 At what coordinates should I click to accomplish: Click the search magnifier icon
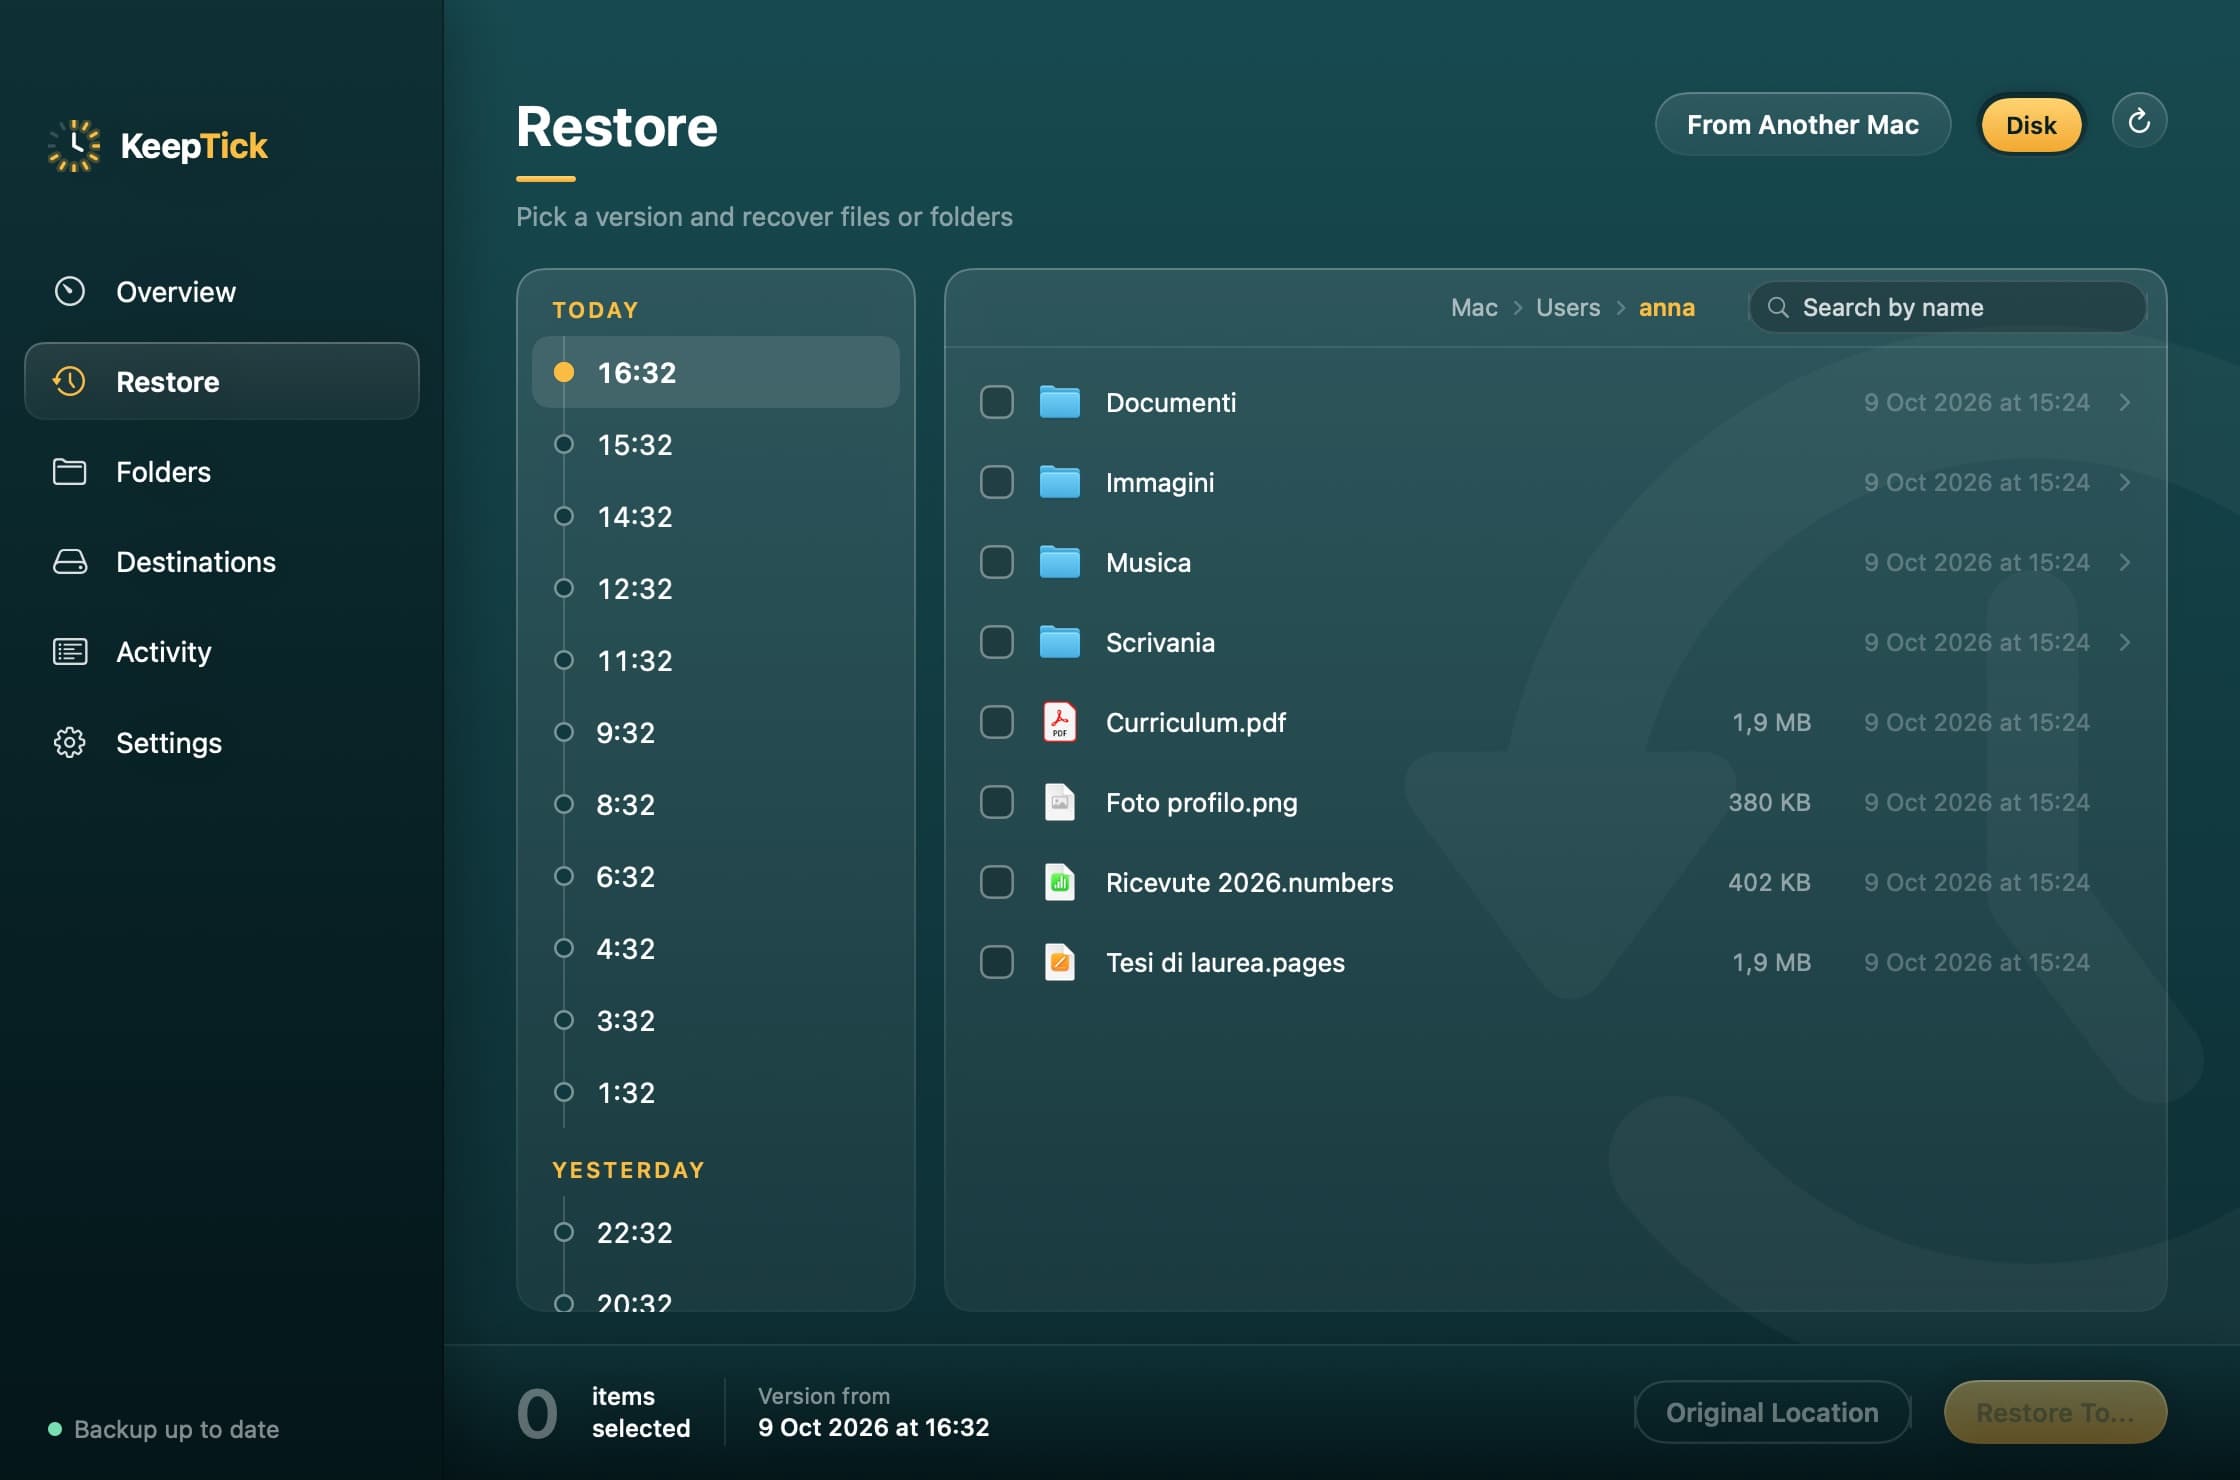[1777, 307]
